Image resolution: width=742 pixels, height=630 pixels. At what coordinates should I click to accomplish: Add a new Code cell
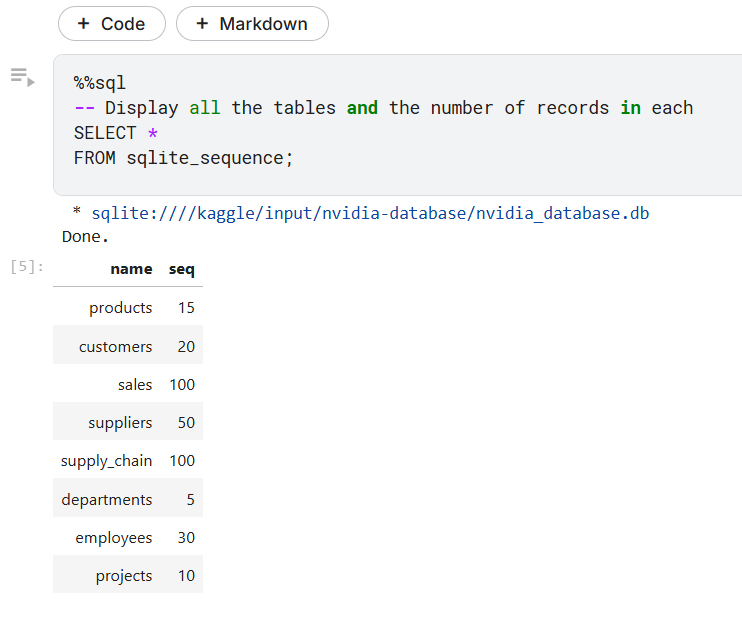tap(112, 24)
